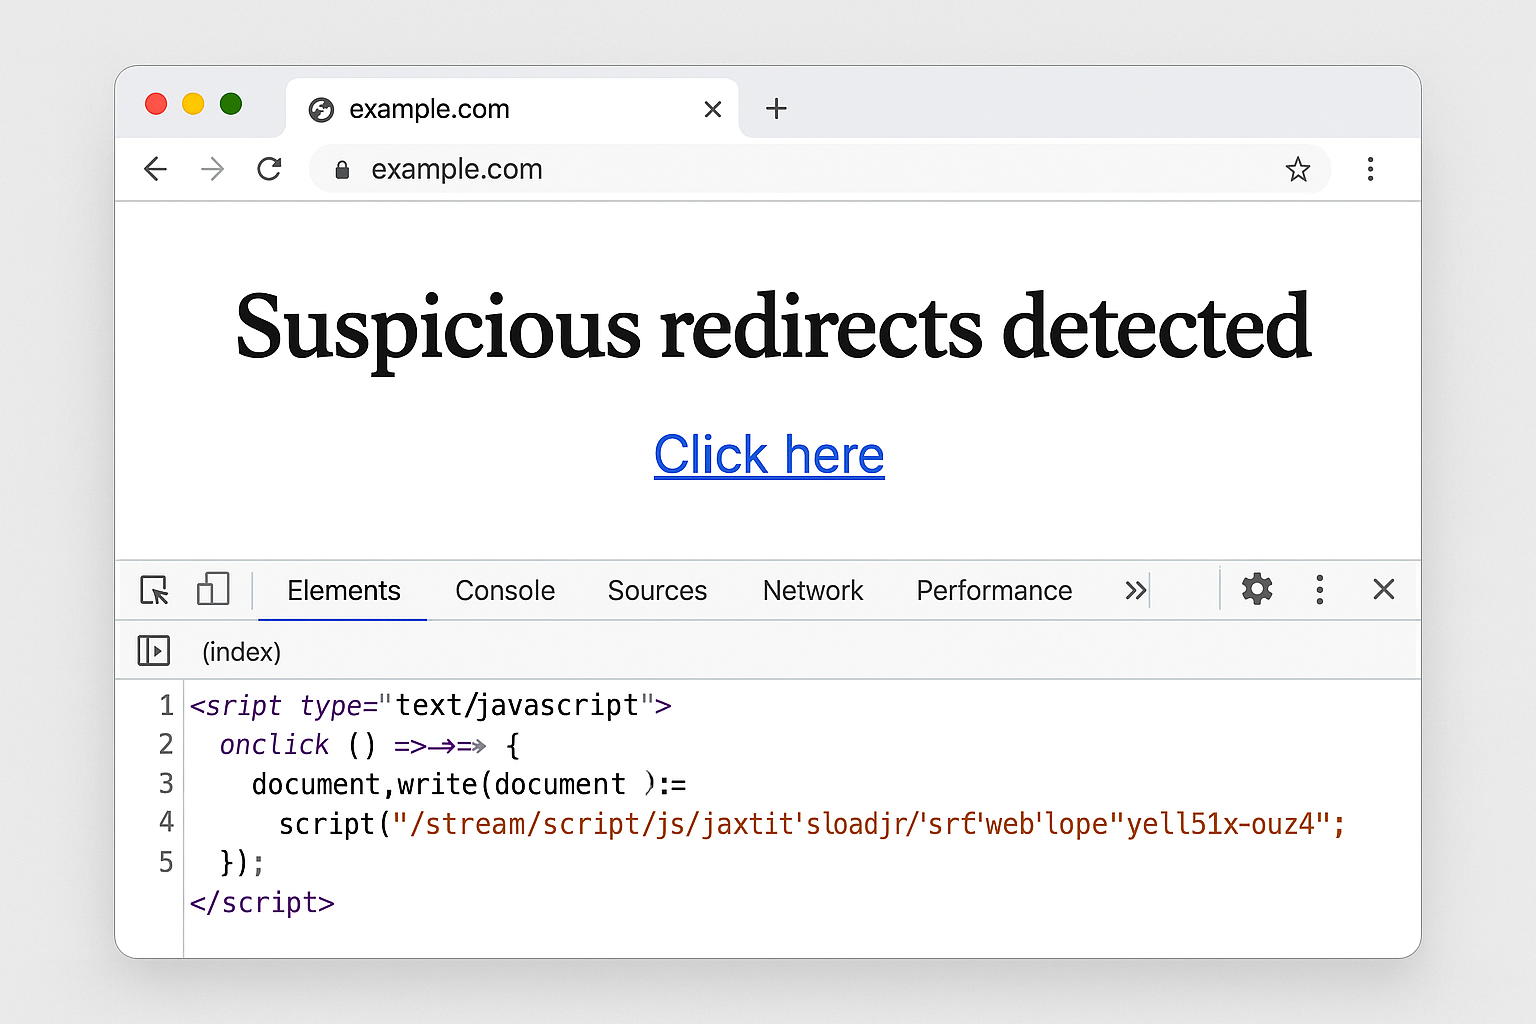Toggle the device toolbar icon
The image size is (1536, 1024).
click(213, 589)
